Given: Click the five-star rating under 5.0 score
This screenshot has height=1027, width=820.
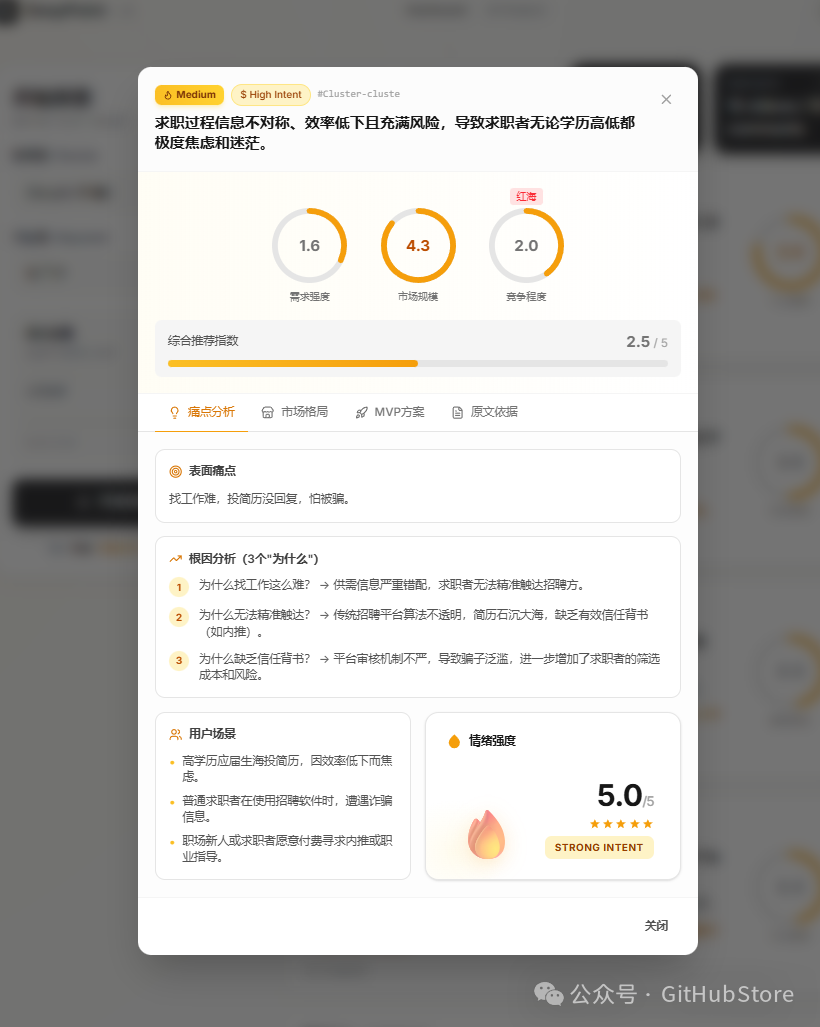Looking at the screenshot, I should click(x=620, y=824).
